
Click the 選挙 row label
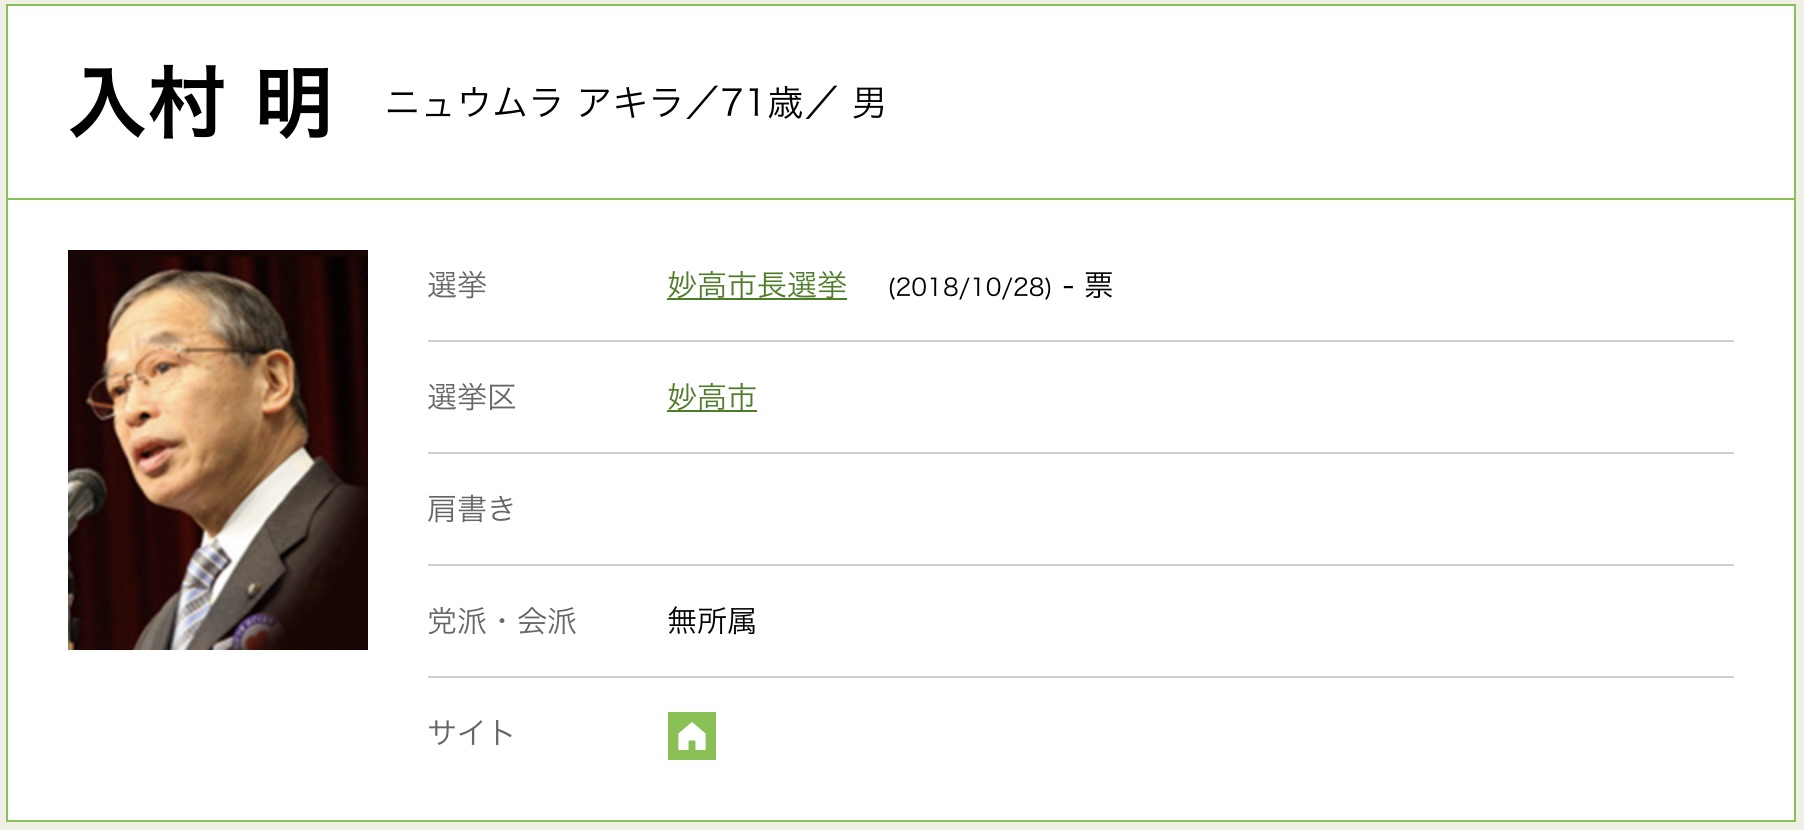[x=457, y=286]
